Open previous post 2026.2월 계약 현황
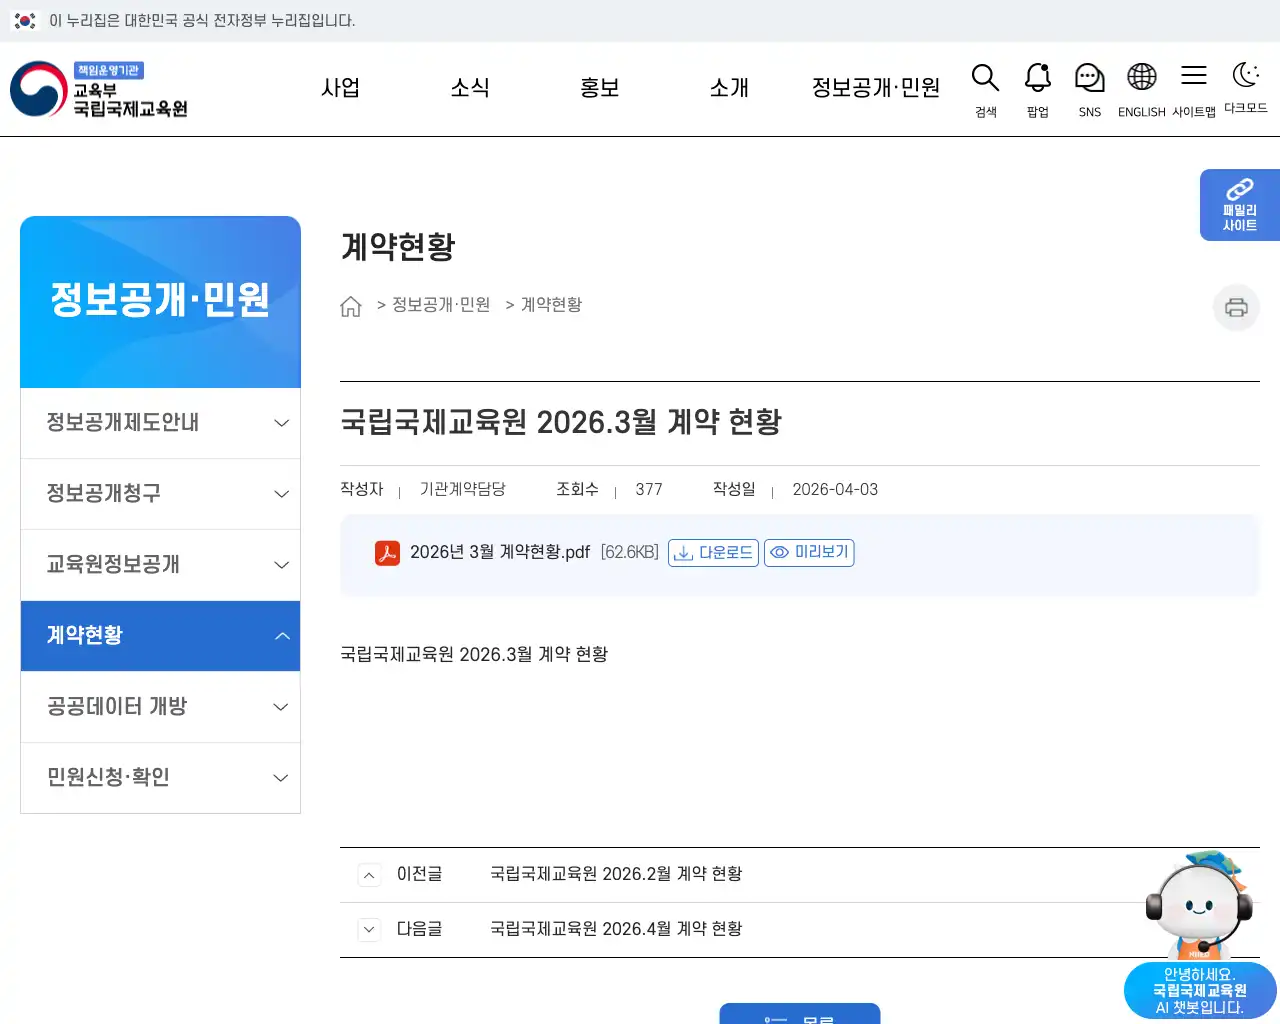 tap(616, 874)
